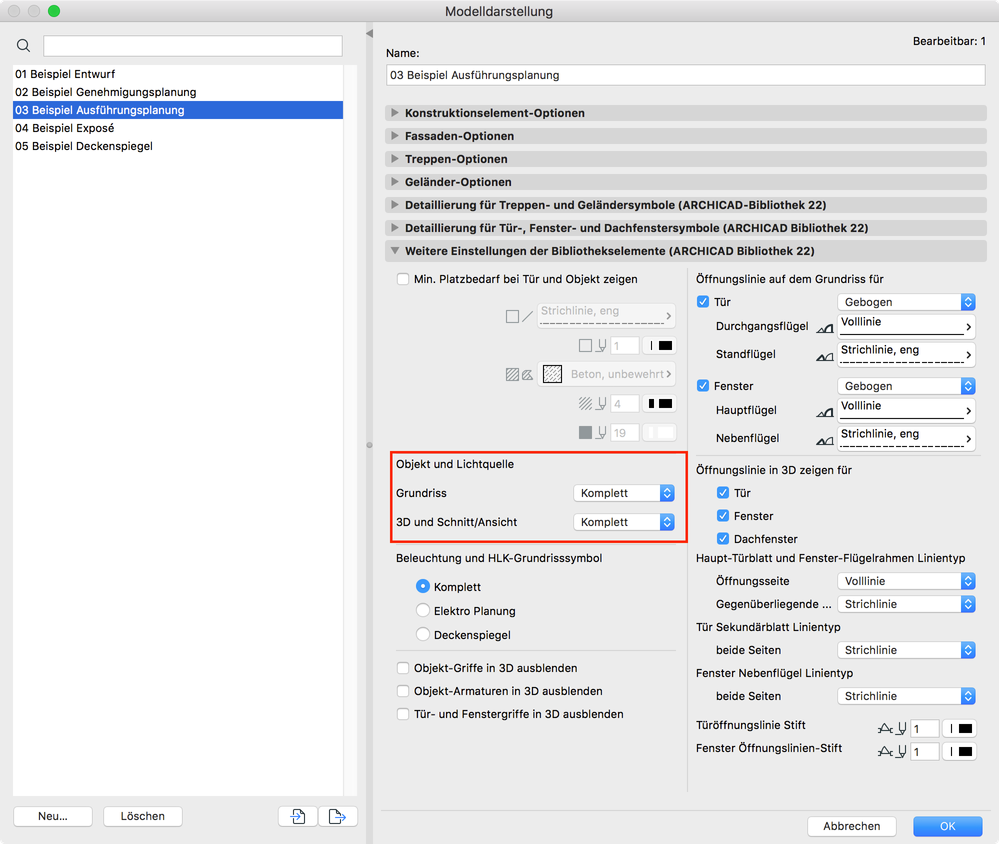The width and height of the screenshot is (999, 844).
Task: Click the Nebenflügel line type icon
Action: pos(825,440)
